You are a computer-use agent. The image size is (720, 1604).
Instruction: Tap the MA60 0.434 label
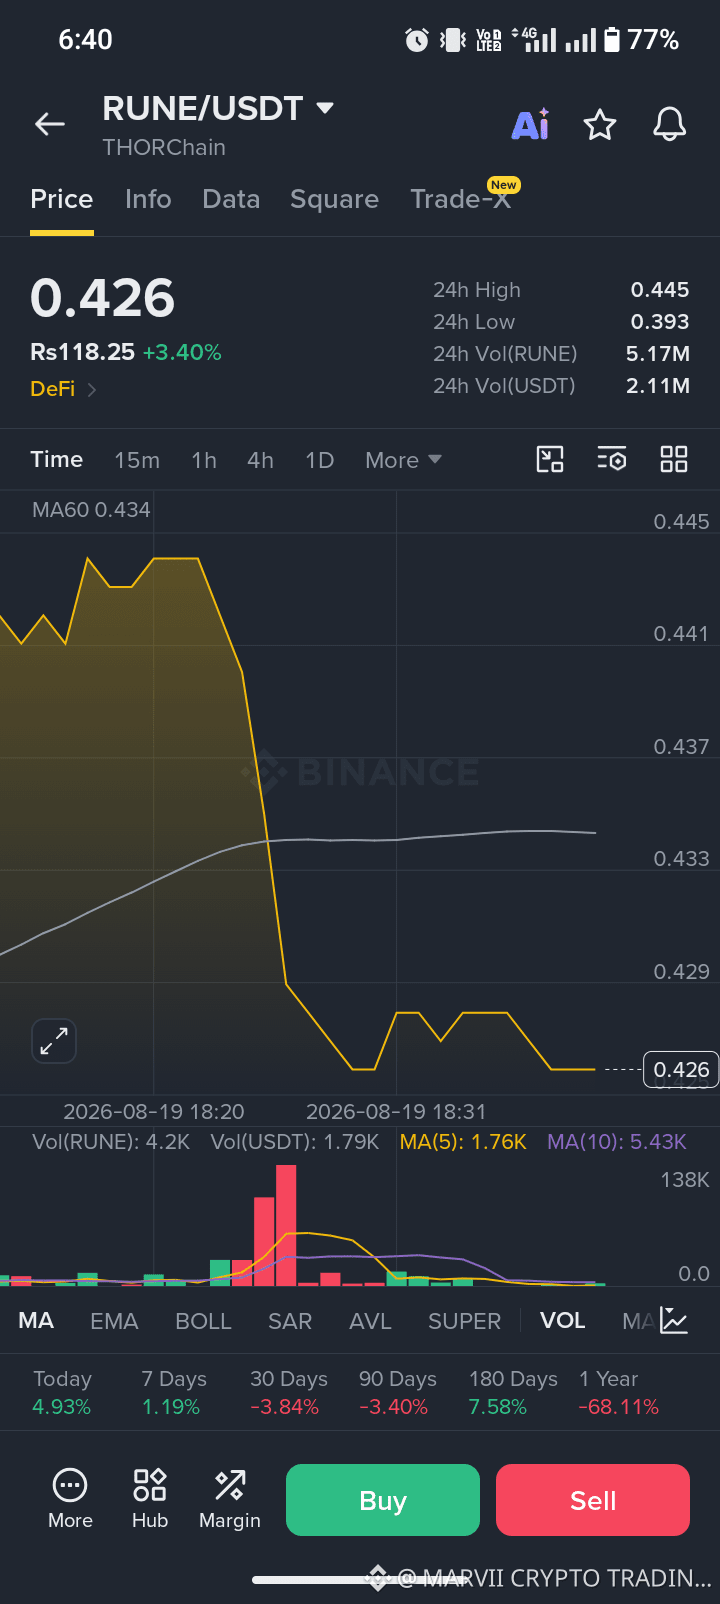pos(91,510)
